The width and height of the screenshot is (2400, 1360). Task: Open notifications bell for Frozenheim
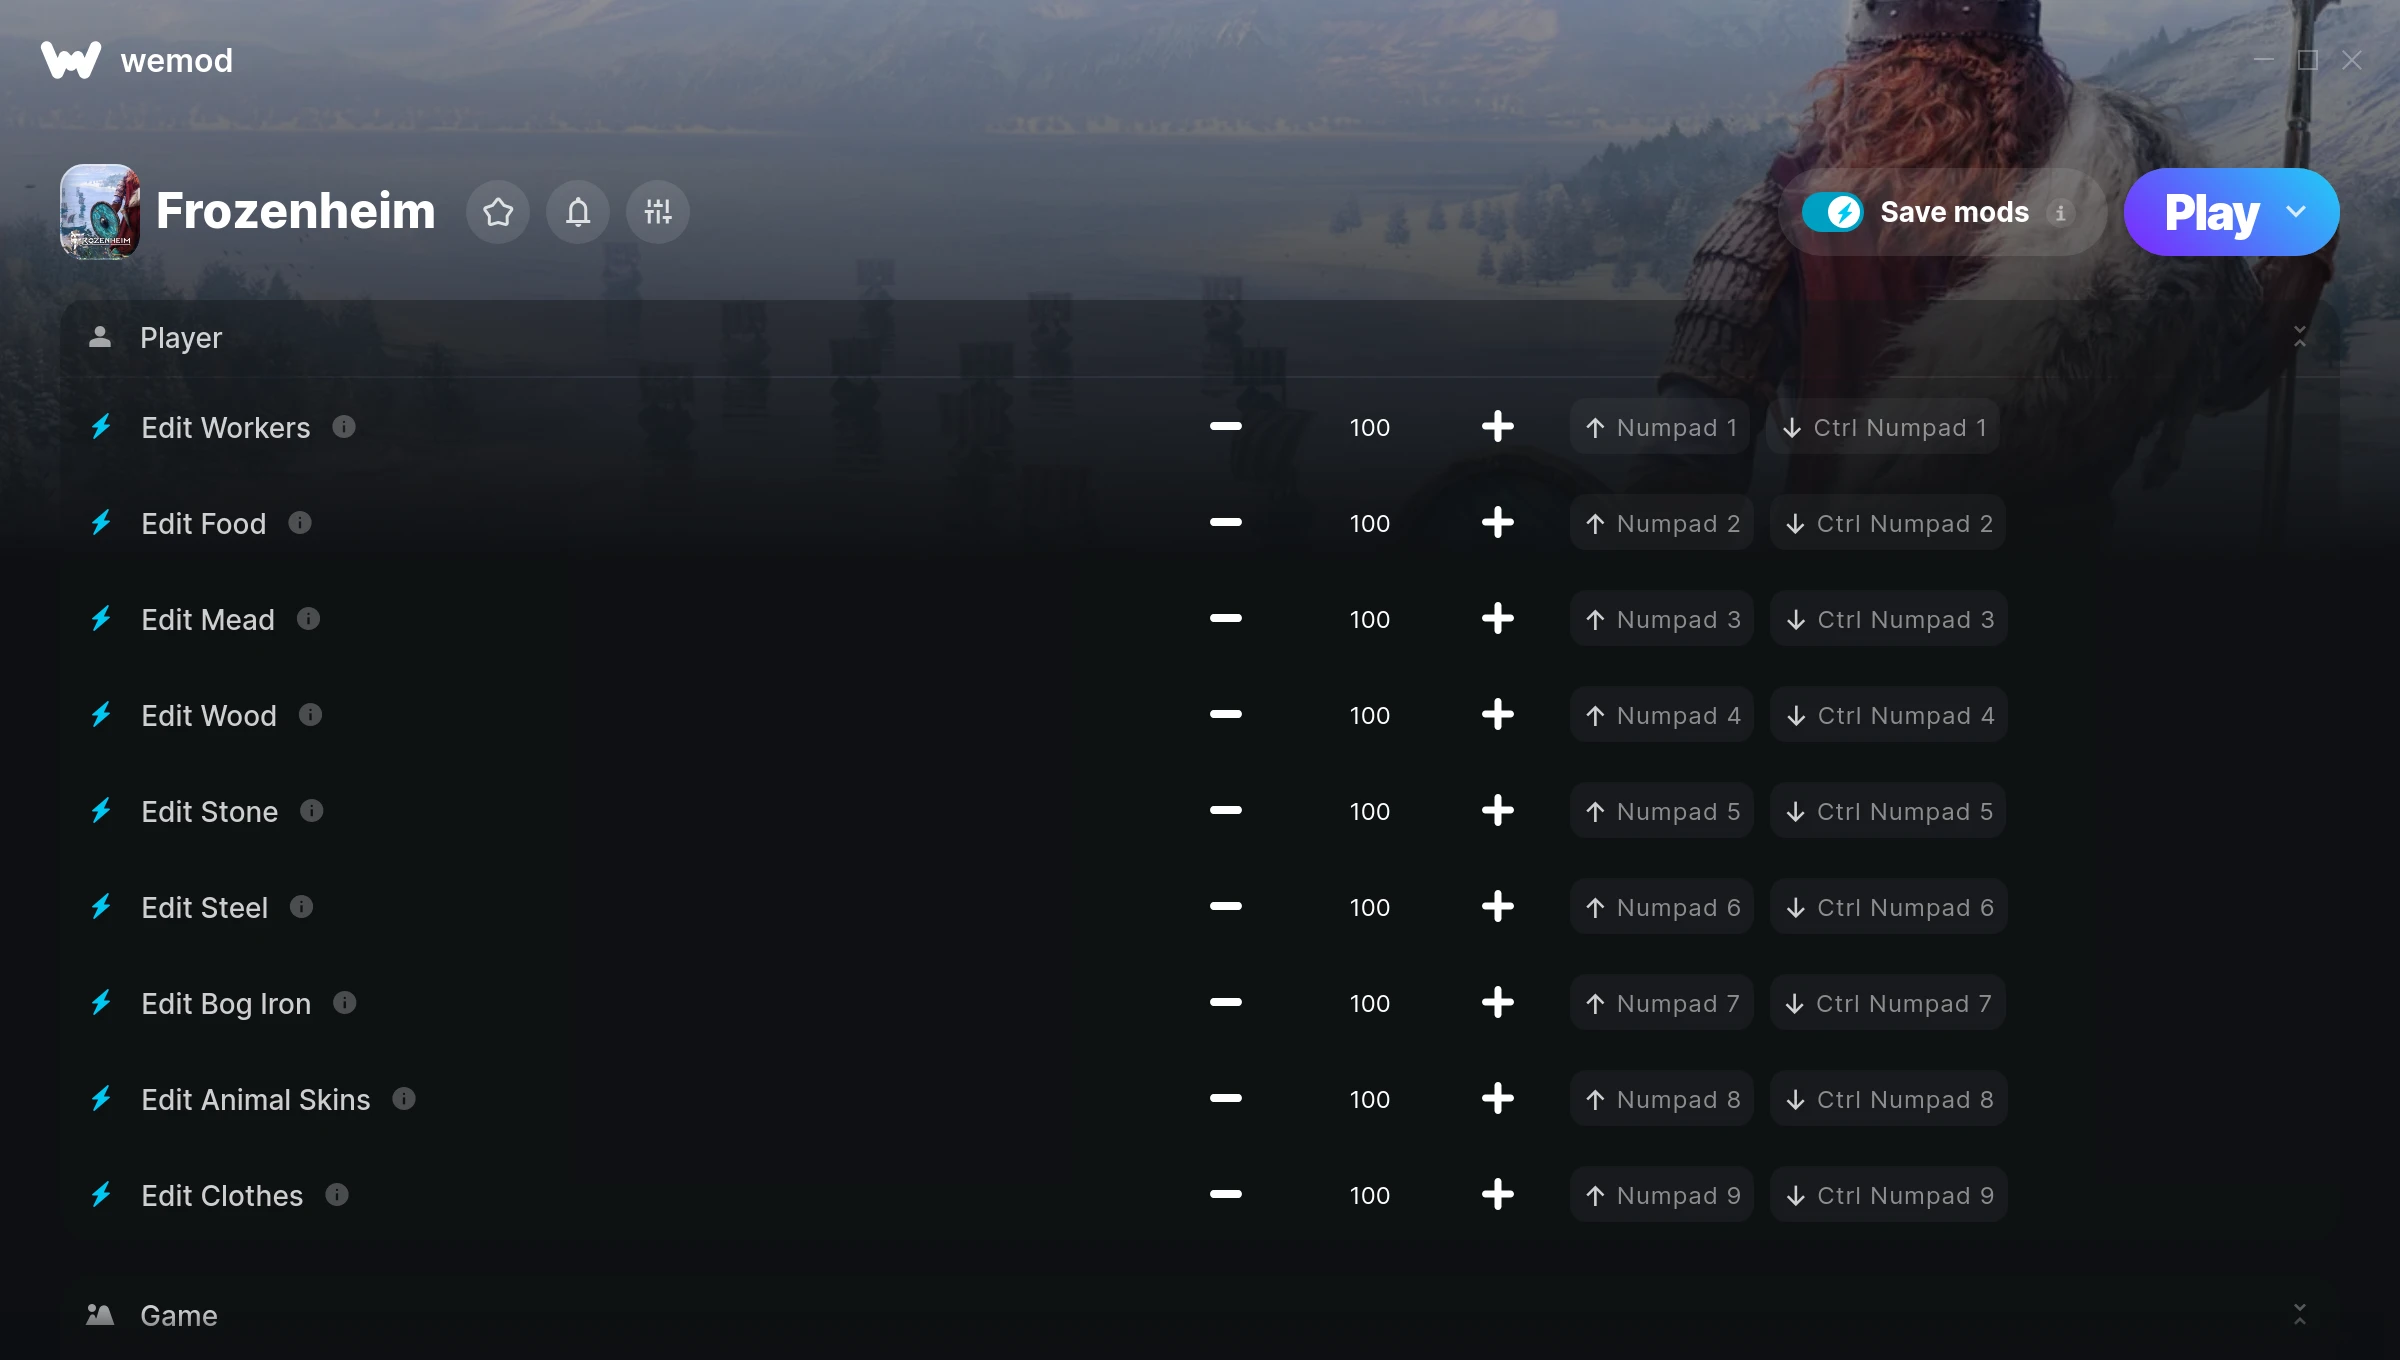pos(578,212)
